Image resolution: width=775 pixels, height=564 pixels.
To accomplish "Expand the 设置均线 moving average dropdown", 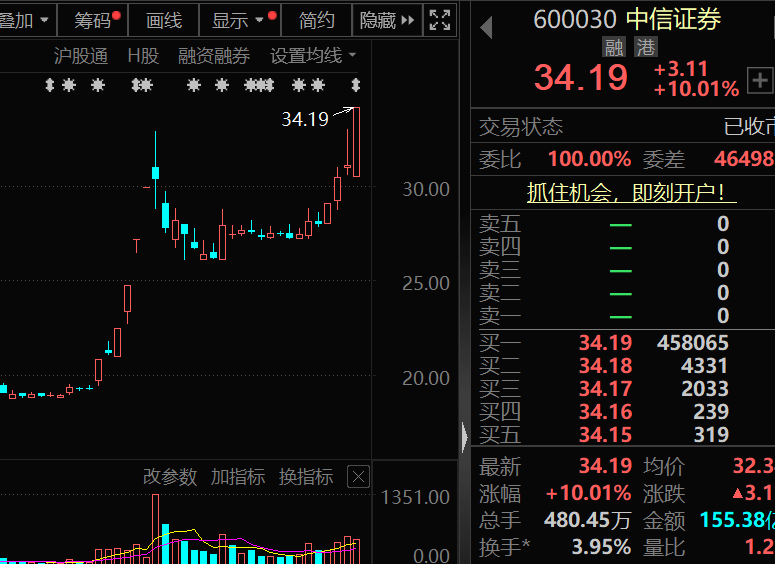I will 313,56.
